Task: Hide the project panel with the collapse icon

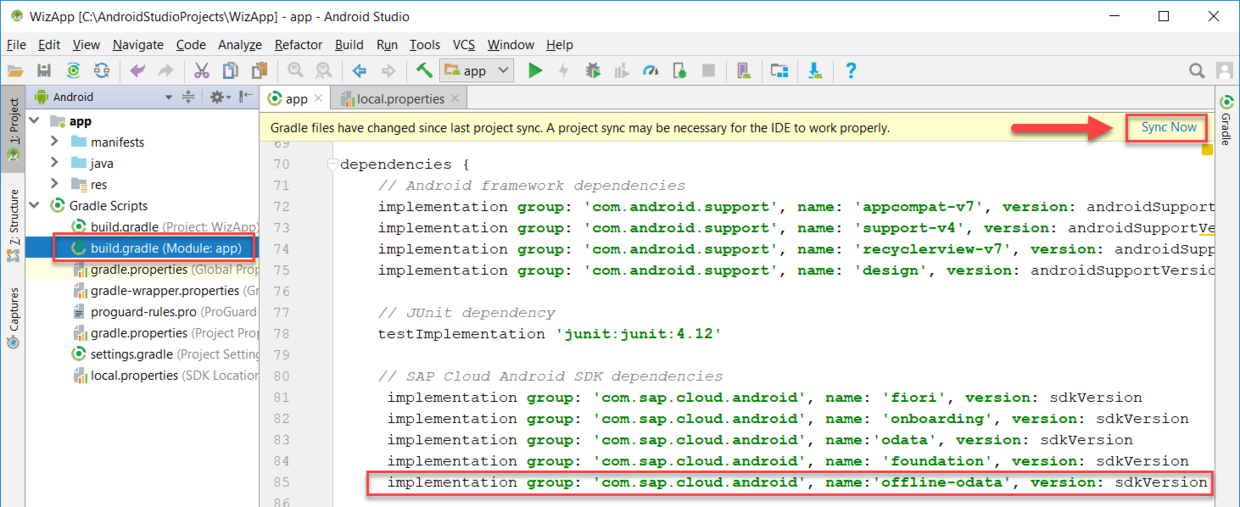Action: pyautogui.click(x=245, y=97)
